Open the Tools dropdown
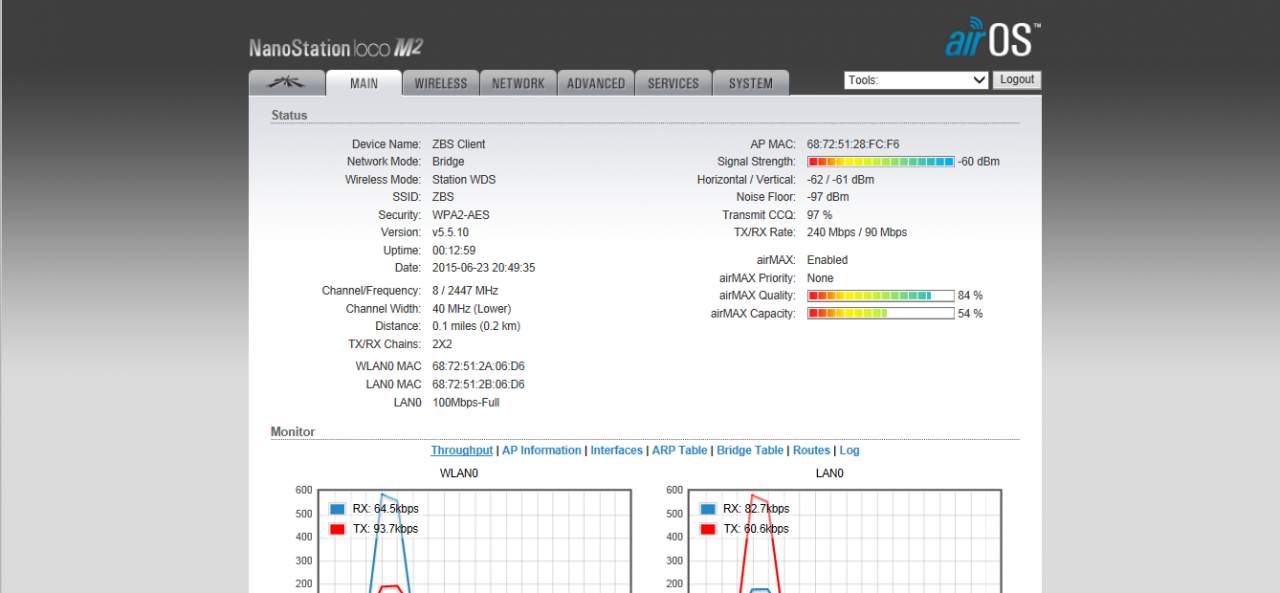 [x=916, y=80]
